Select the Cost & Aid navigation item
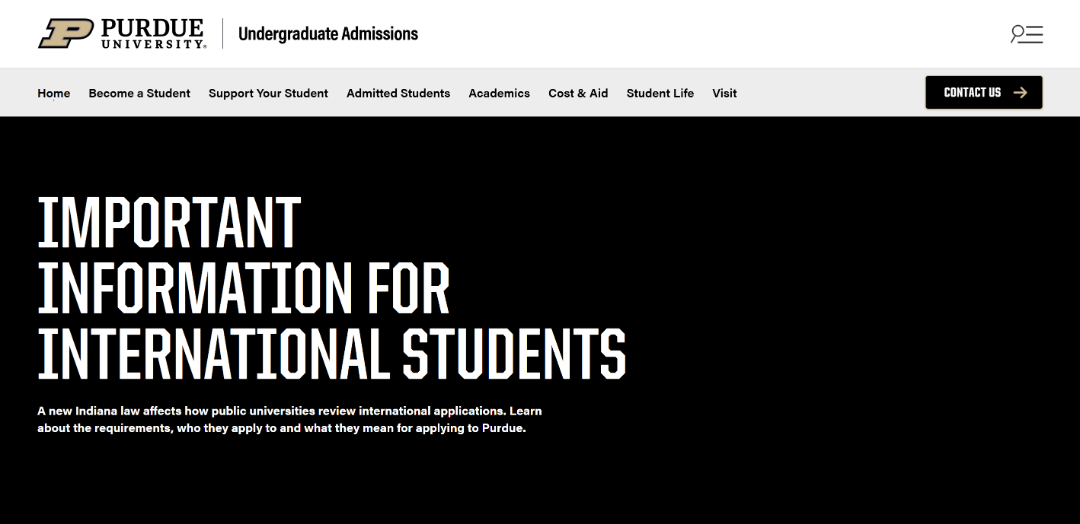This screenshot has height=524, width=1080. [x=578, y=93]
